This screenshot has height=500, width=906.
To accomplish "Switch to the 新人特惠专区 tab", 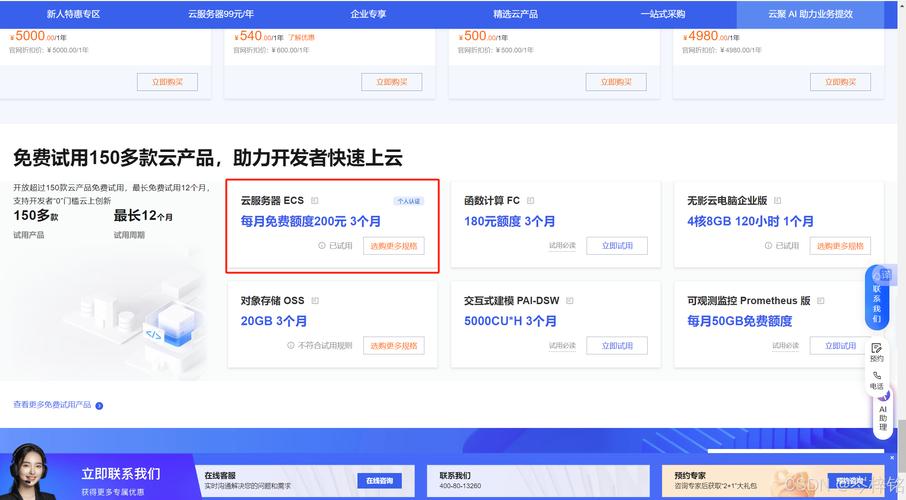I will tap(73, 14).
